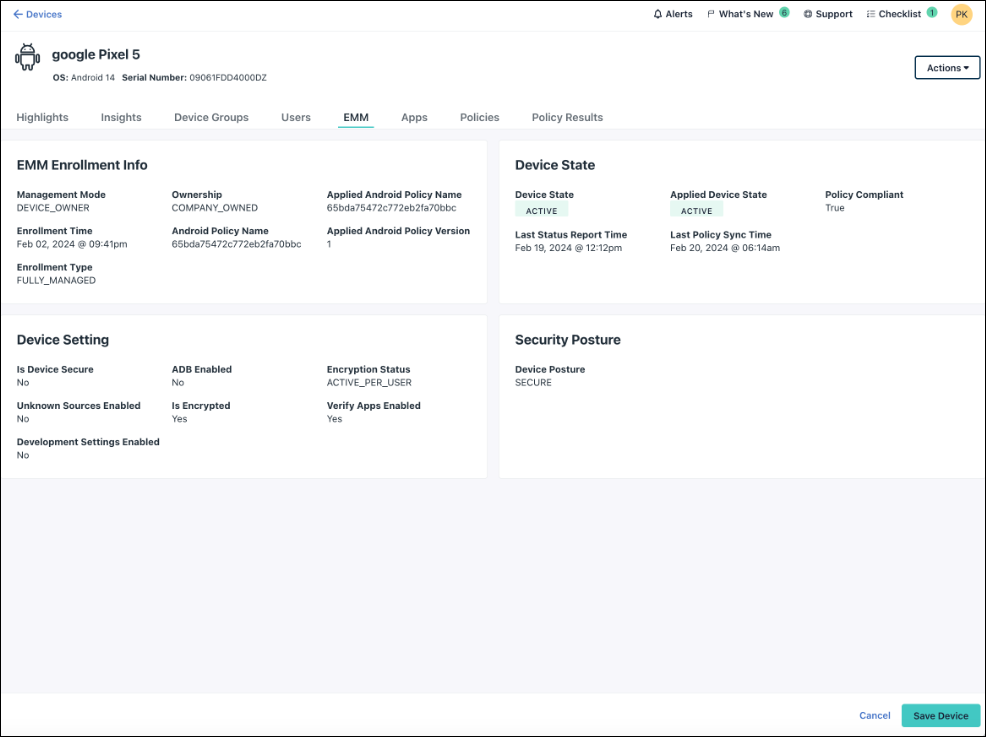Viewport: 986px width, 737px height.
Task: Select the Users tab
Action: pos(295,117)
